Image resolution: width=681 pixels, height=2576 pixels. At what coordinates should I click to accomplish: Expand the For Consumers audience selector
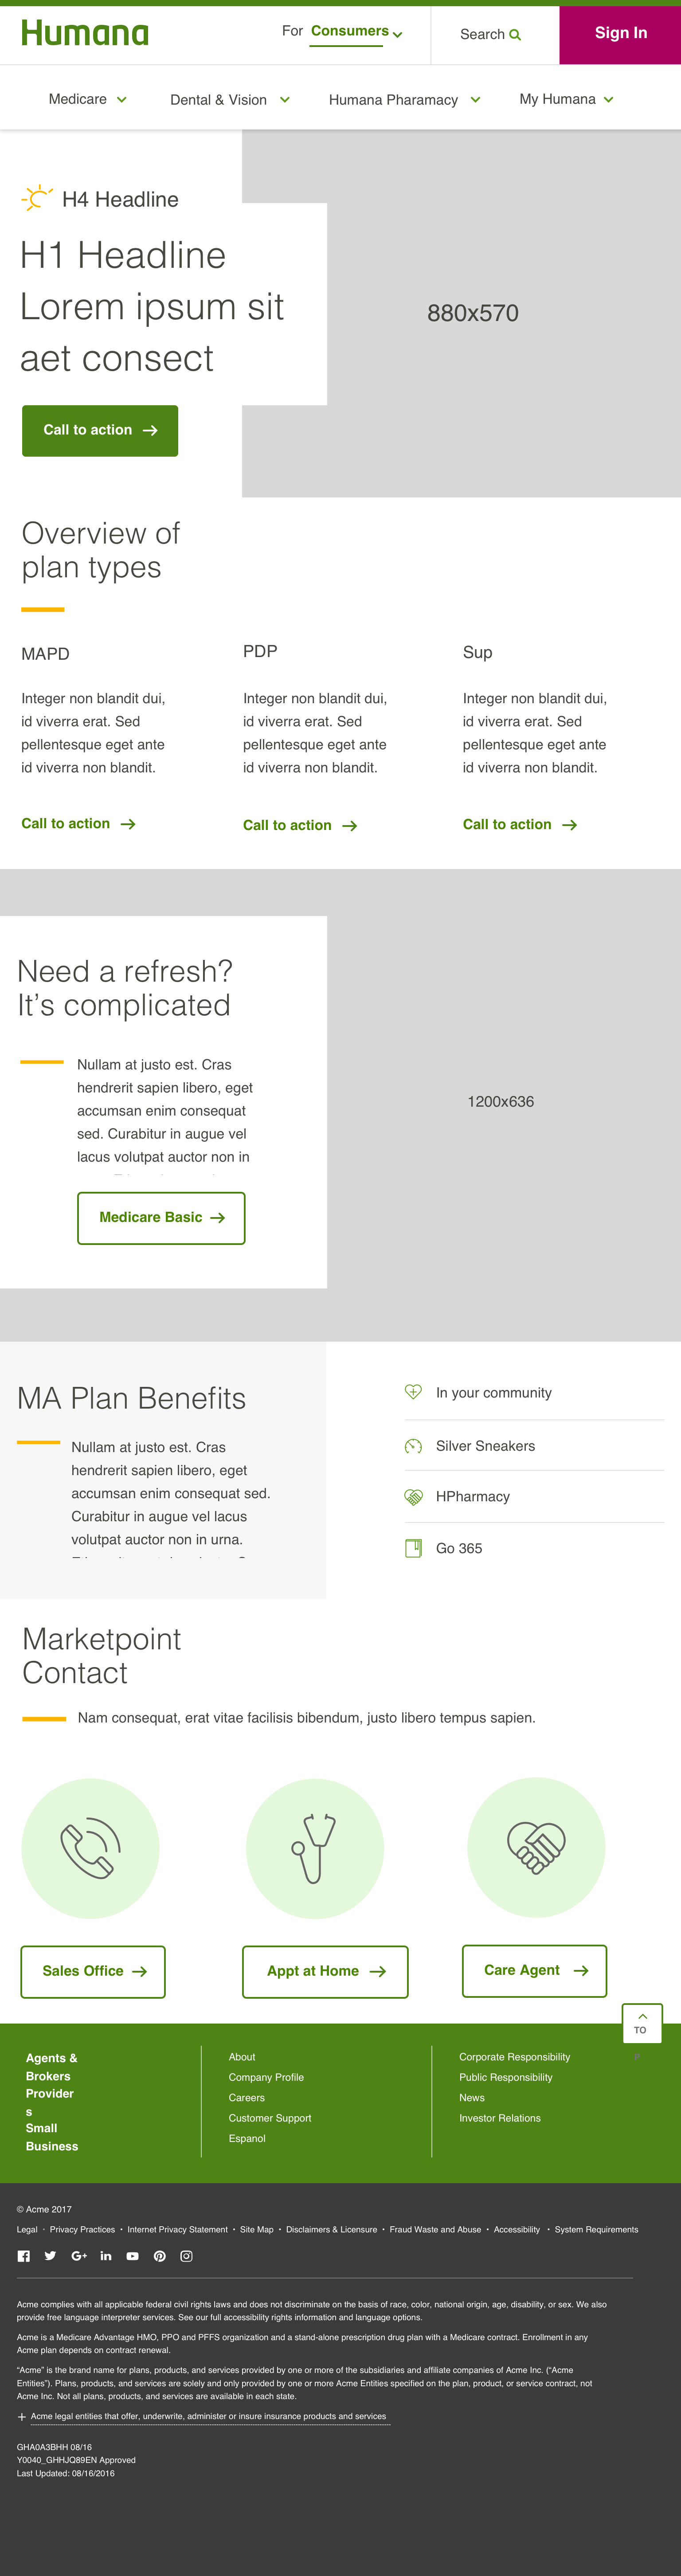[x=355, y=32]
